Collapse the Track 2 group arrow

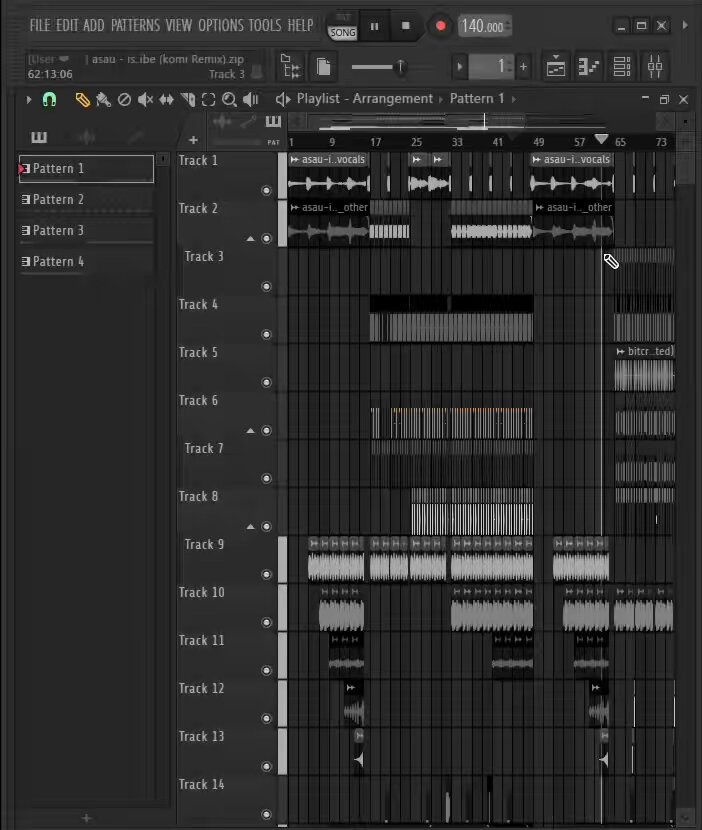[250, 239]
